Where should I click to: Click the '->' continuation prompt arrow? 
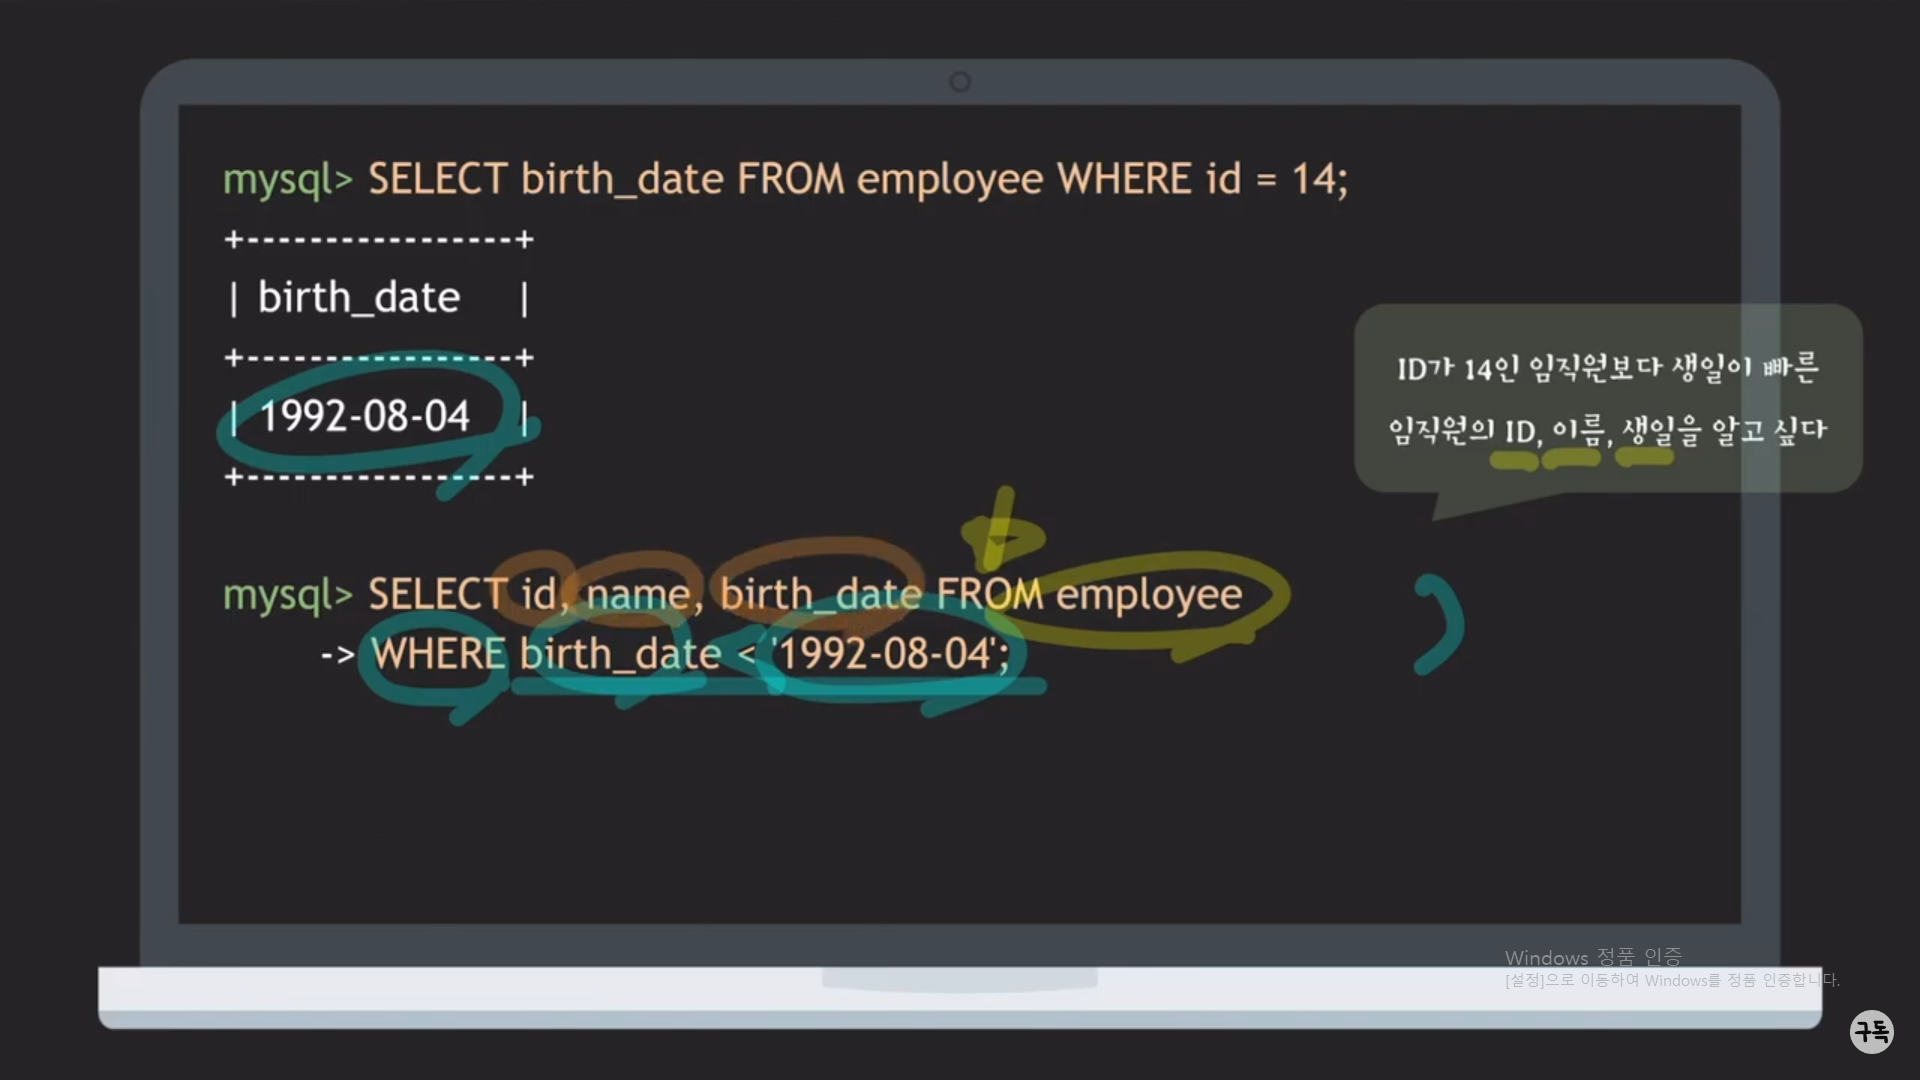(338, 655)
